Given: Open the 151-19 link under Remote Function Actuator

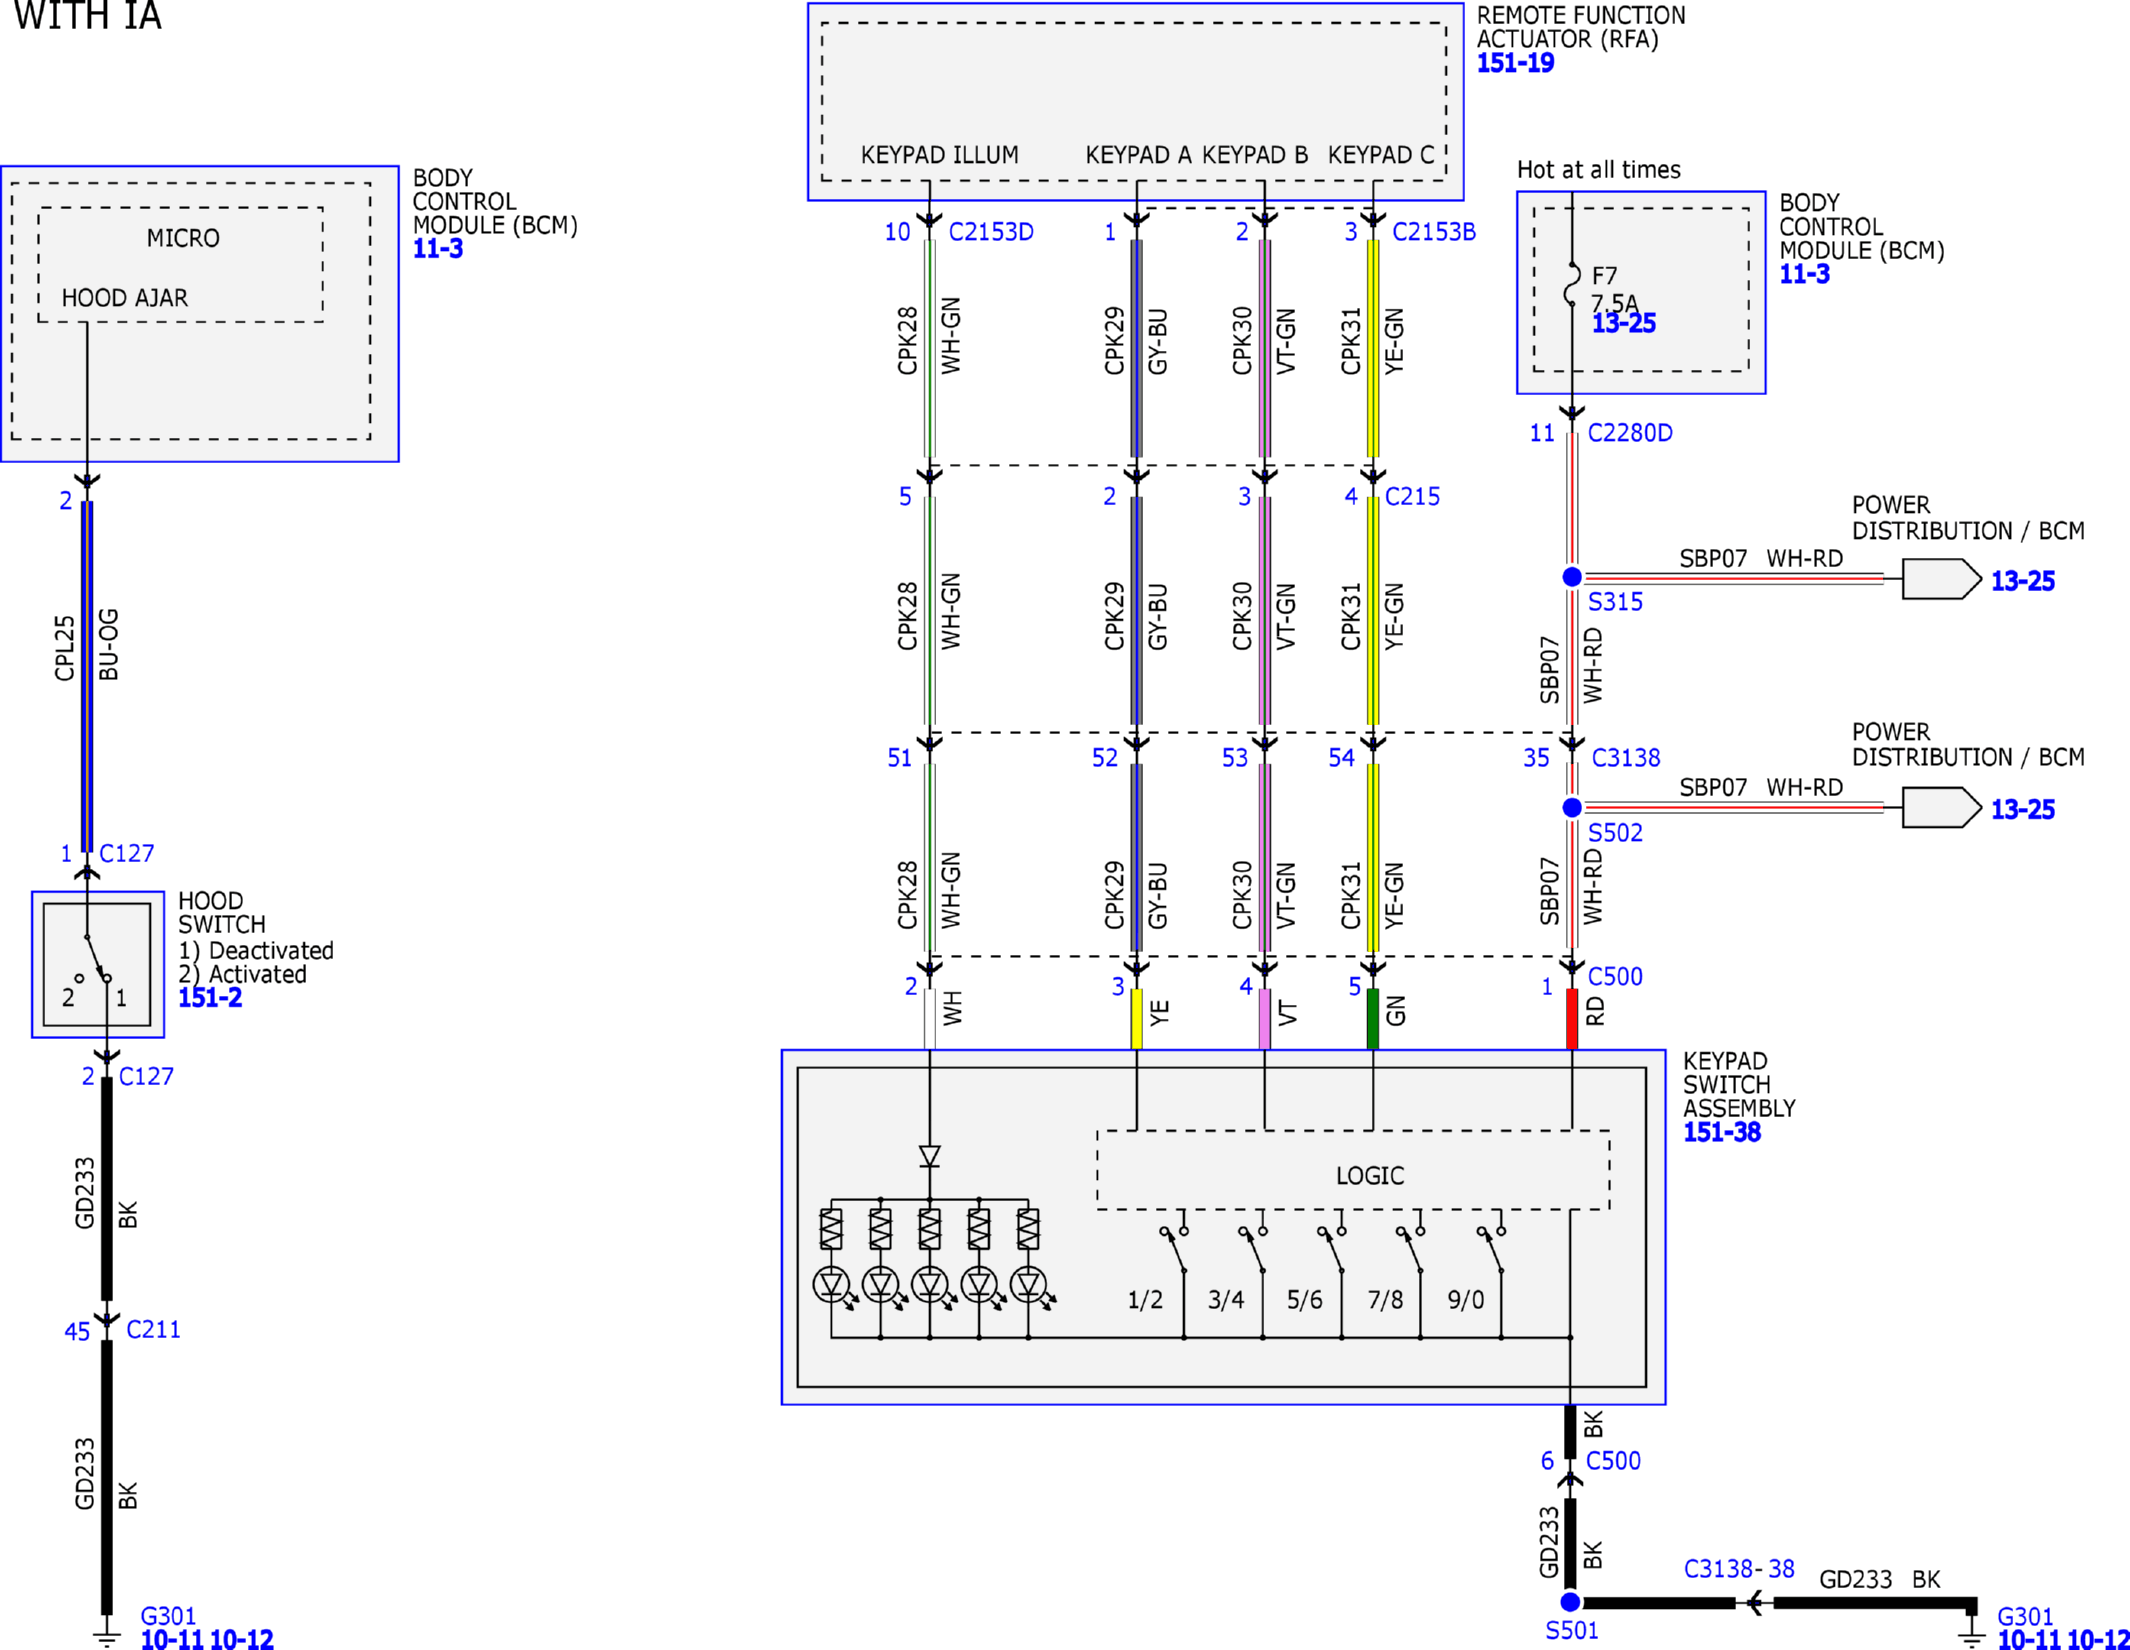Looking at the screenshot, I should pos(1515,63).
